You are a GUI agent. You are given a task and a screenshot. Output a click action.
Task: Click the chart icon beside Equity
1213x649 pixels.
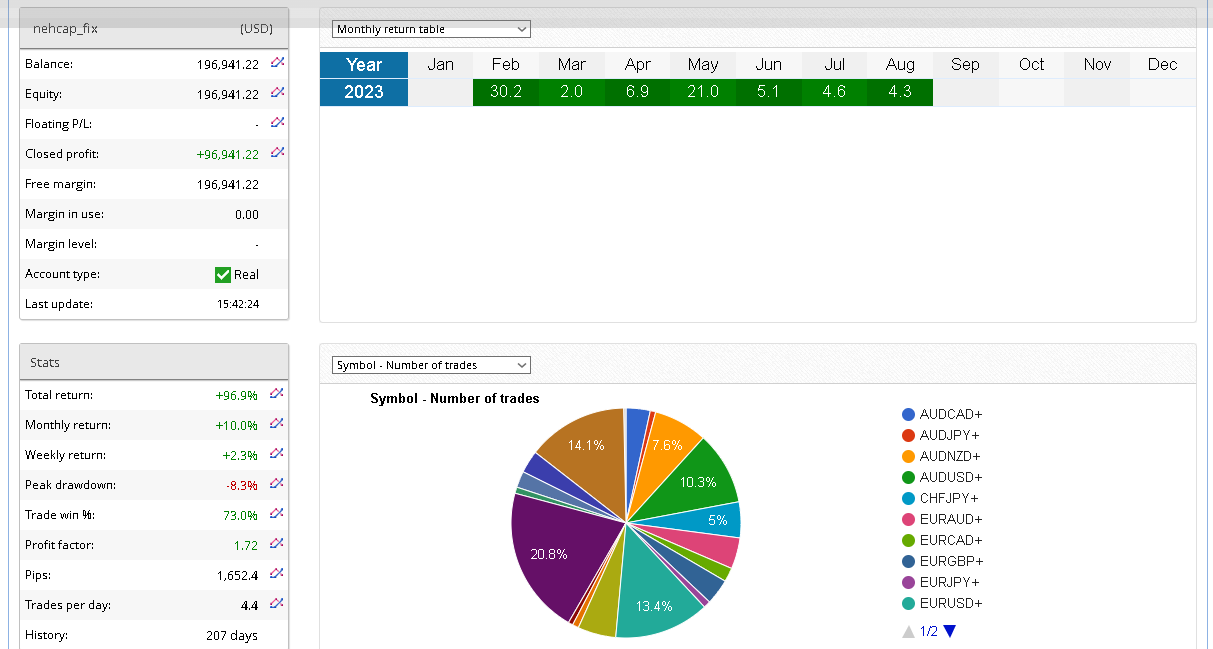[x=277, y=93]
